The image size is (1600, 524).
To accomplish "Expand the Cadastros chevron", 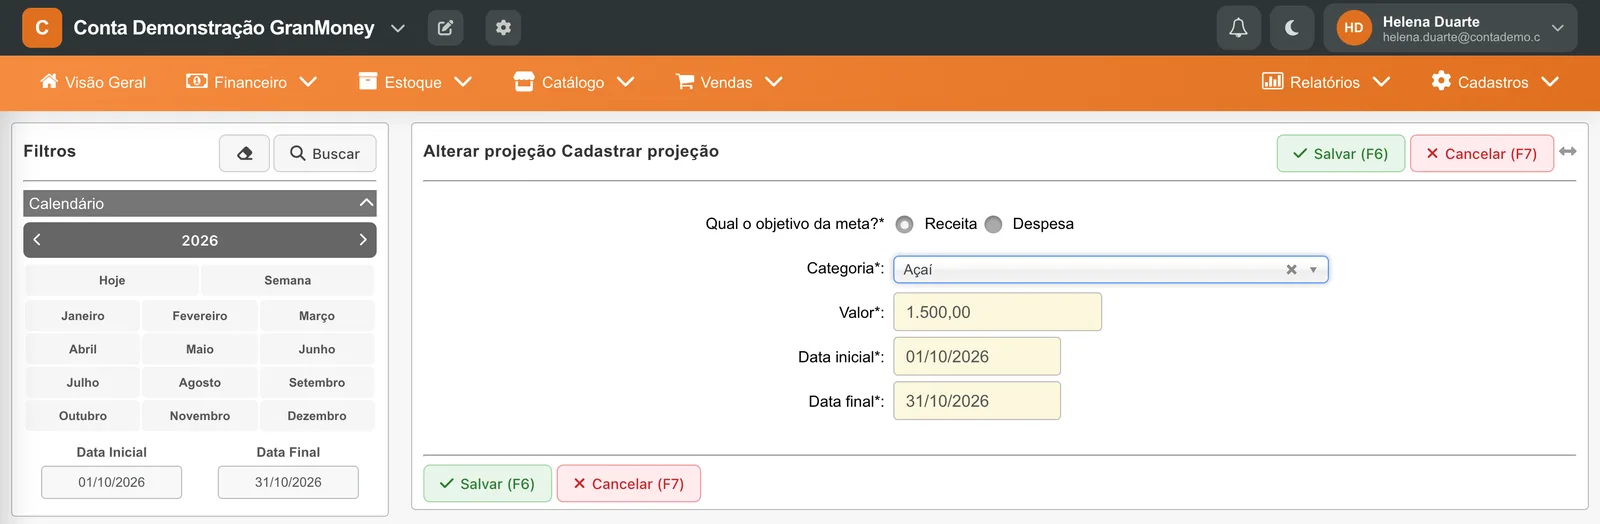I will coord(1550,82).
